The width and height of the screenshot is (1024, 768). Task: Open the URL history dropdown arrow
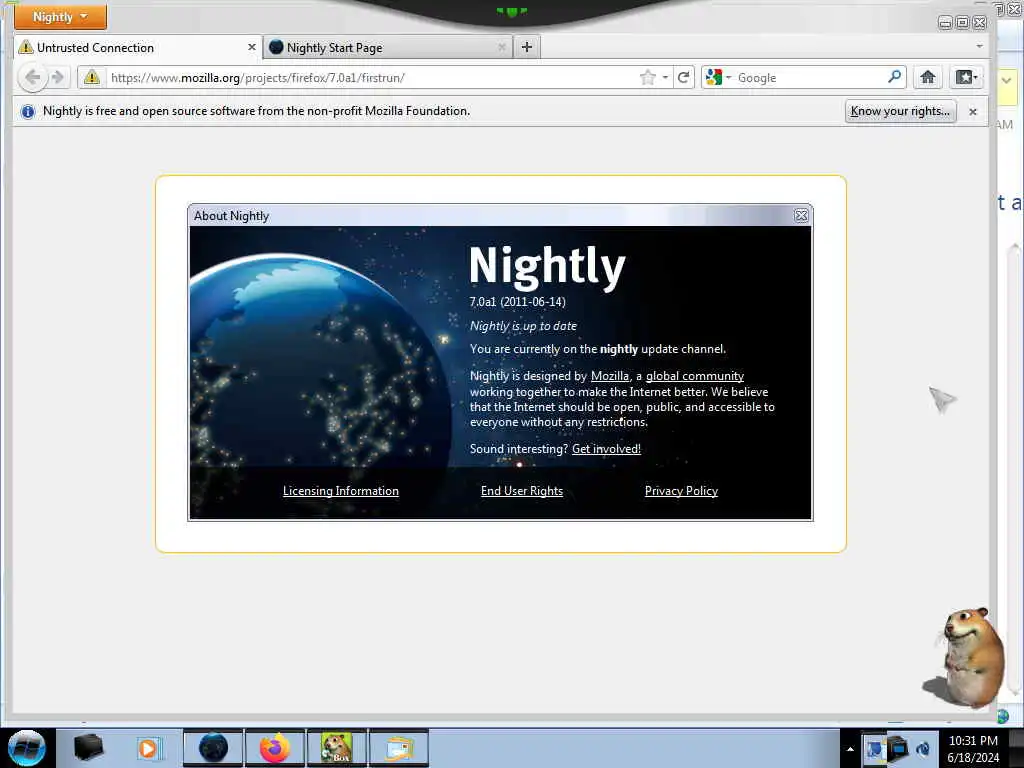pyautogui.click(x=665, y=78)
